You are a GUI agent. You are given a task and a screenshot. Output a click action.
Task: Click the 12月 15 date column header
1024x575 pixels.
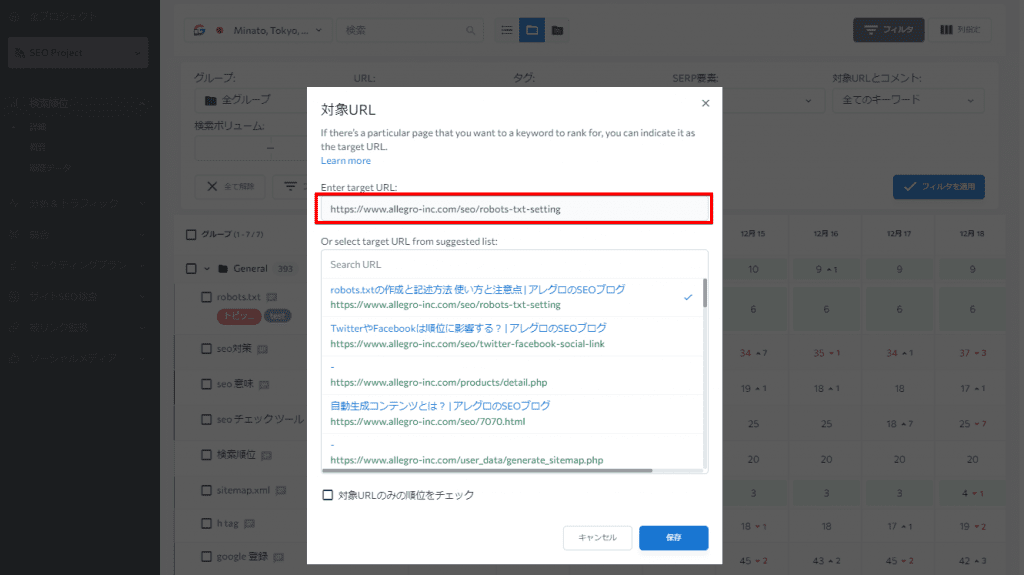tap(753, 234)
